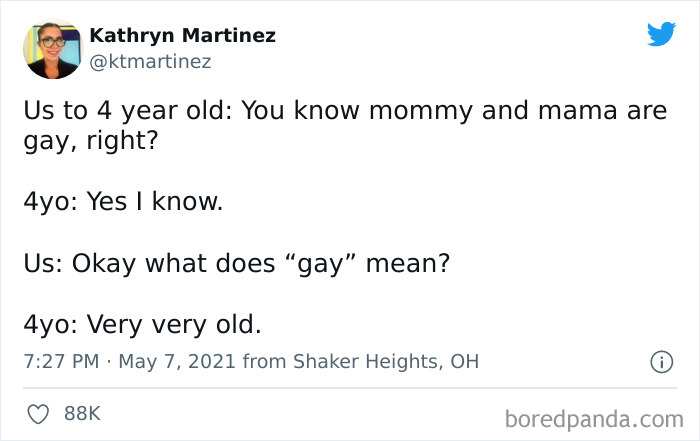Open the @ktmartinez handle link
This screenshot has height=441, width=700.
150,62
